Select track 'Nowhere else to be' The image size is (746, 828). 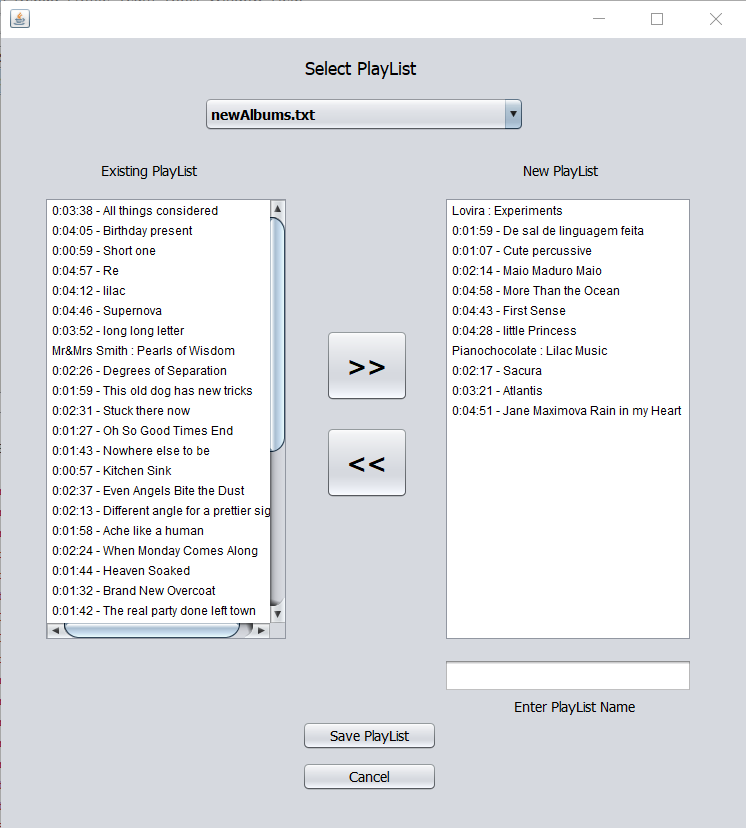[158, 451]
